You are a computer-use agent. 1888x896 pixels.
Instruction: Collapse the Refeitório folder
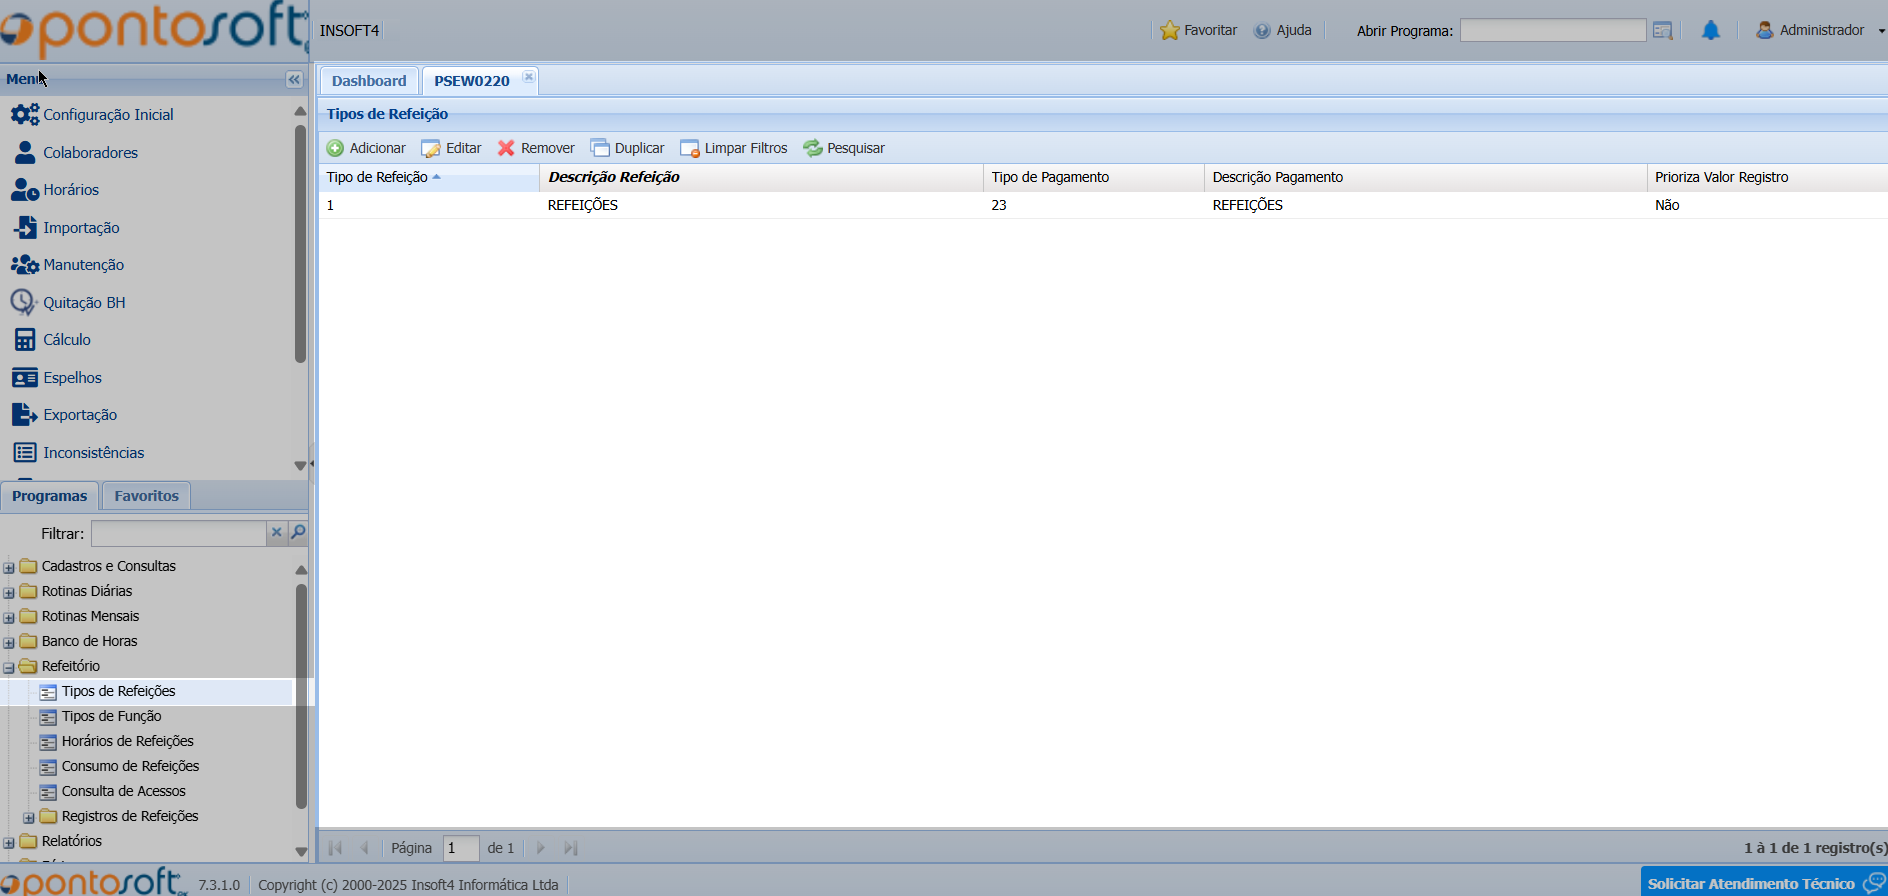tap(9, 667)
